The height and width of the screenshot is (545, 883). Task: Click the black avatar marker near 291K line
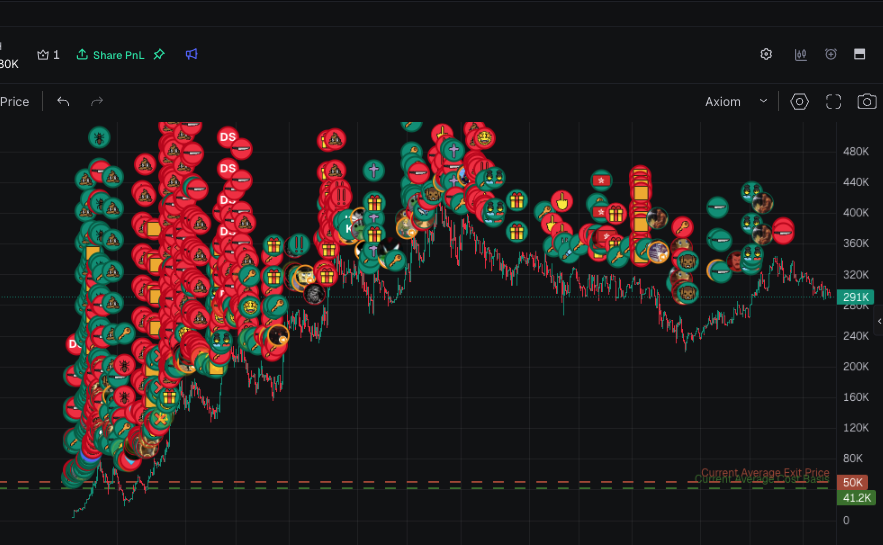314,293
